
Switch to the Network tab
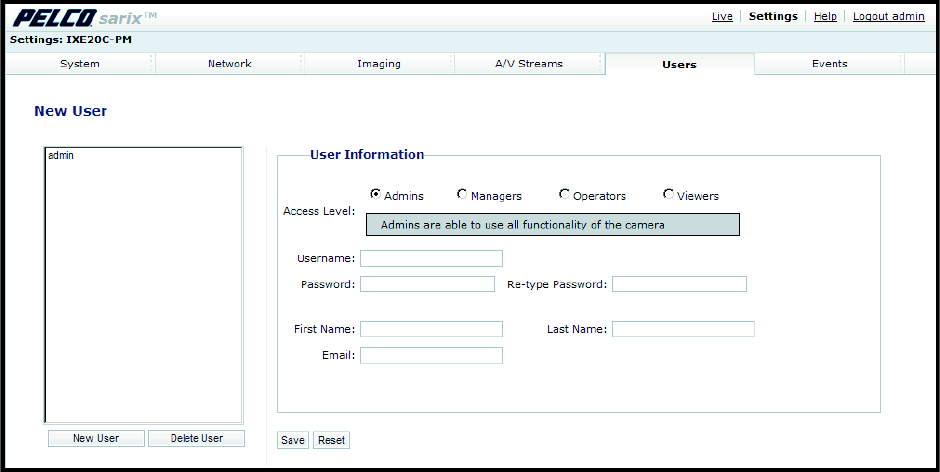coord(229,64)
